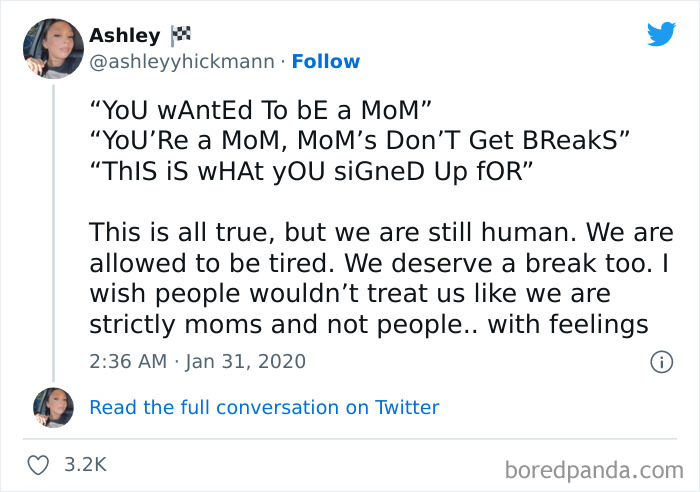Open the 2:36 AM · Jan 31, 2020 timestamp
Screen dimensions: 700x492
click(197, 361)
